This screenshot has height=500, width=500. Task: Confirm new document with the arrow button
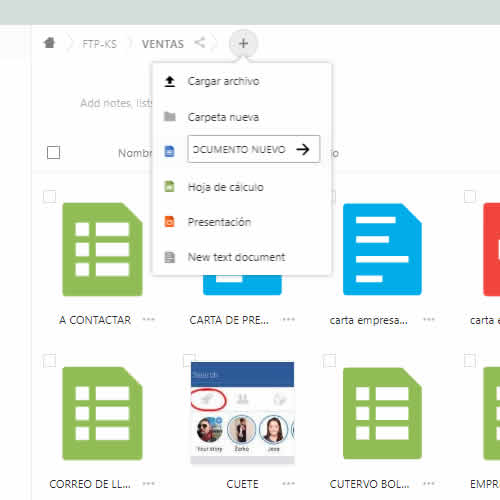click(x=303, y=149)
